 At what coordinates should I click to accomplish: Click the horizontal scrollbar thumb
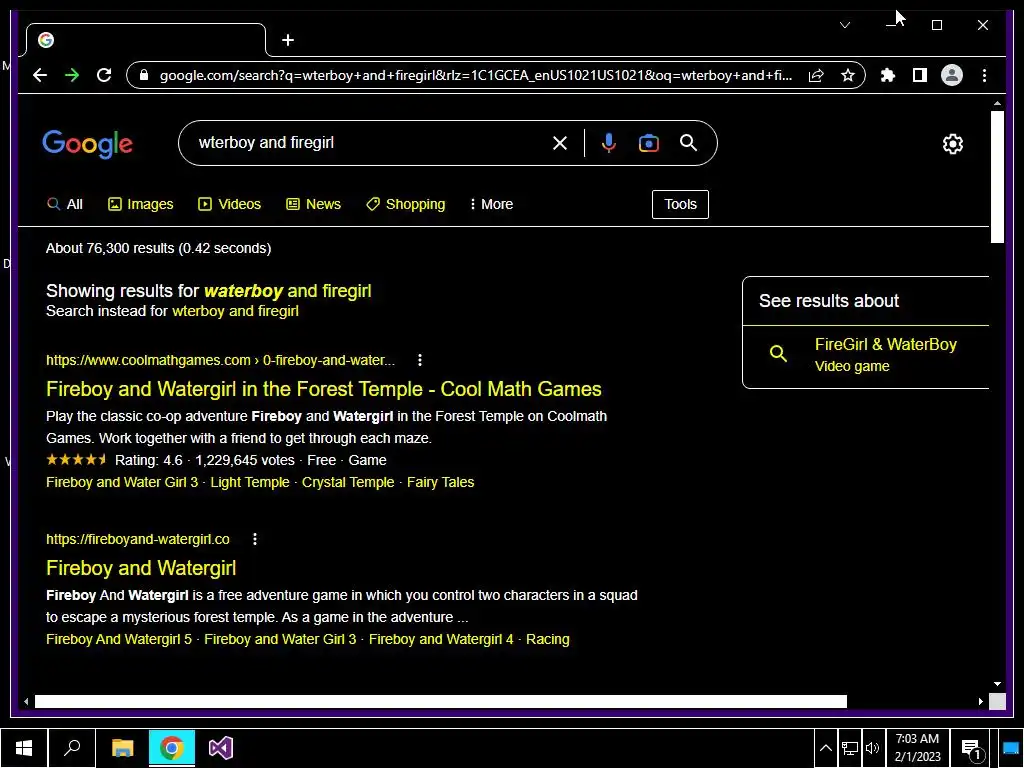(x=441, y=701)
